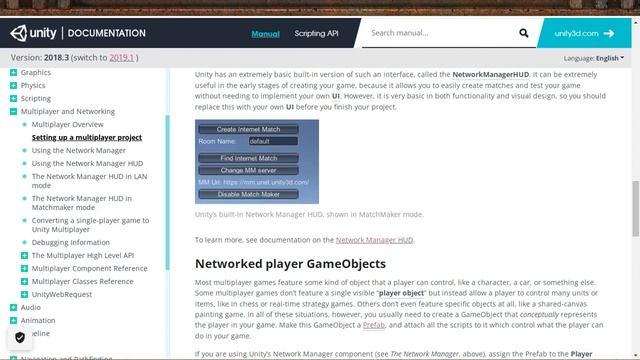This screenshot has width=640, height=360.
Task: Collapse the Multiplayer and Networking section
Action: pyautogui.click(x=13, y=111)
